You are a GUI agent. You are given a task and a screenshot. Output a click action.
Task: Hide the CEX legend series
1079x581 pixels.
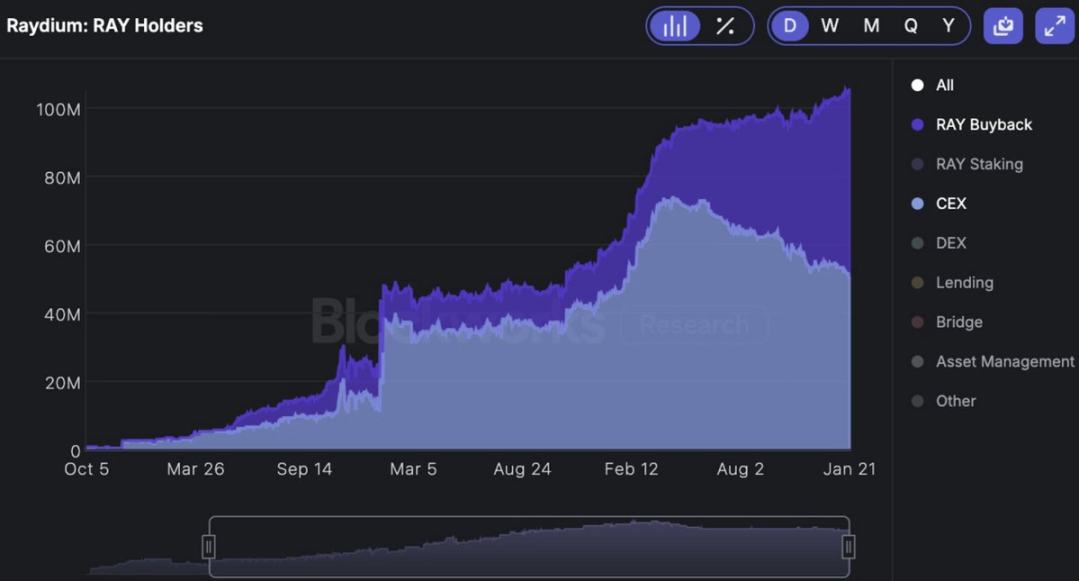click(950, 203)
